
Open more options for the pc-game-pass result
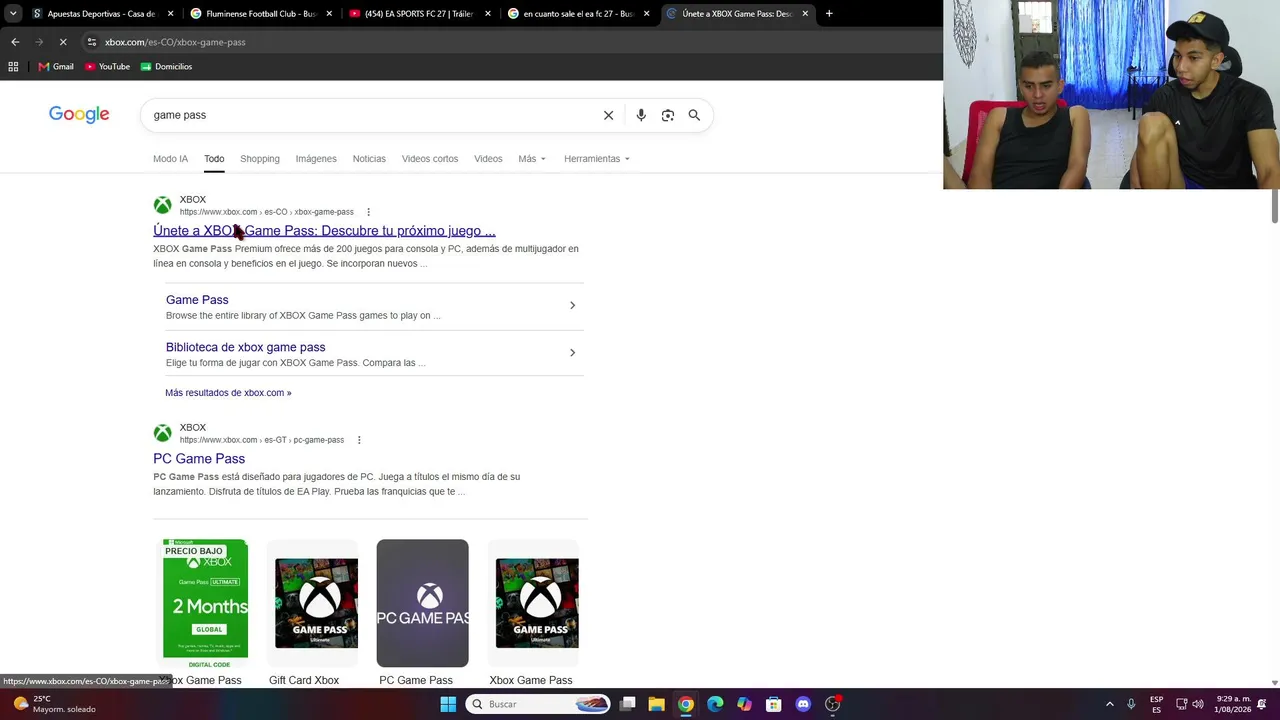click(359, 440)
